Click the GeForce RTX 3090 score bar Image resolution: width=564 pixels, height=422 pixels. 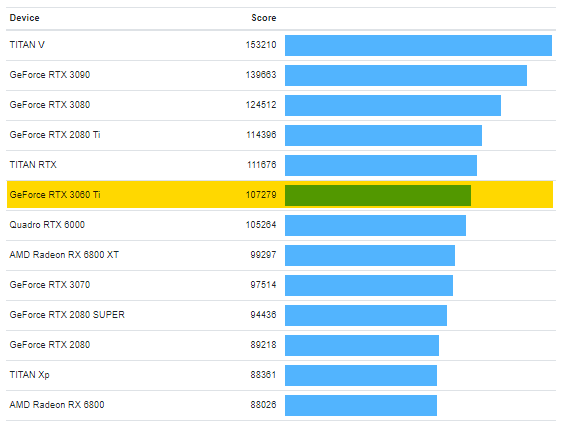coord(406,75)
